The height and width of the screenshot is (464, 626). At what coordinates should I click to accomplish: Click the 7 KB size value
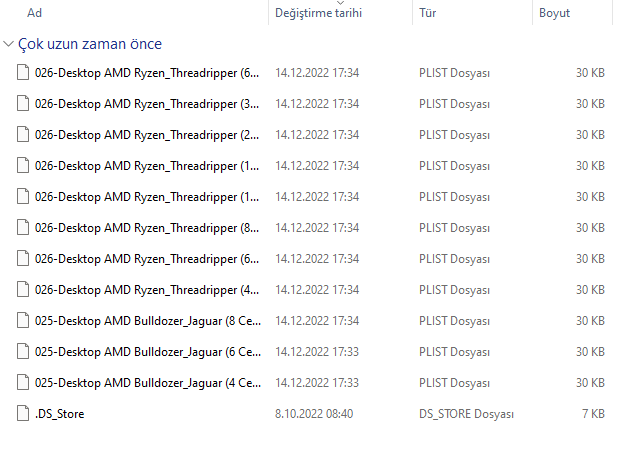tap(590, 414)
